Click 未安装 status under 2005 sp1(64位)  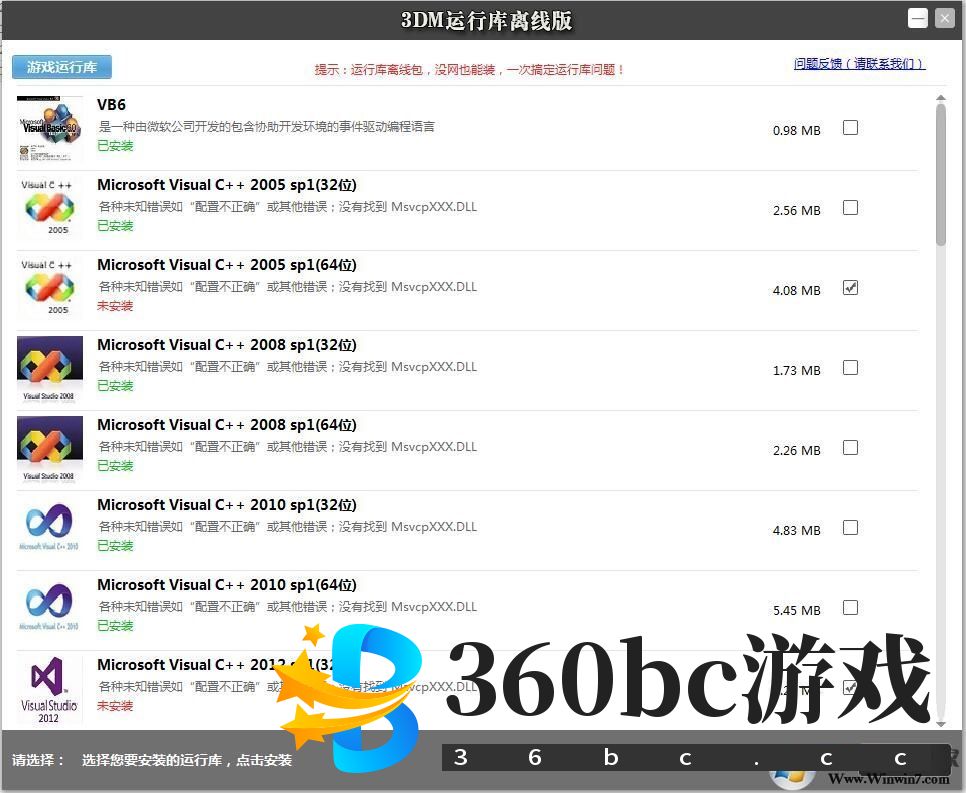pyautogui.click(x=115, y=306)
